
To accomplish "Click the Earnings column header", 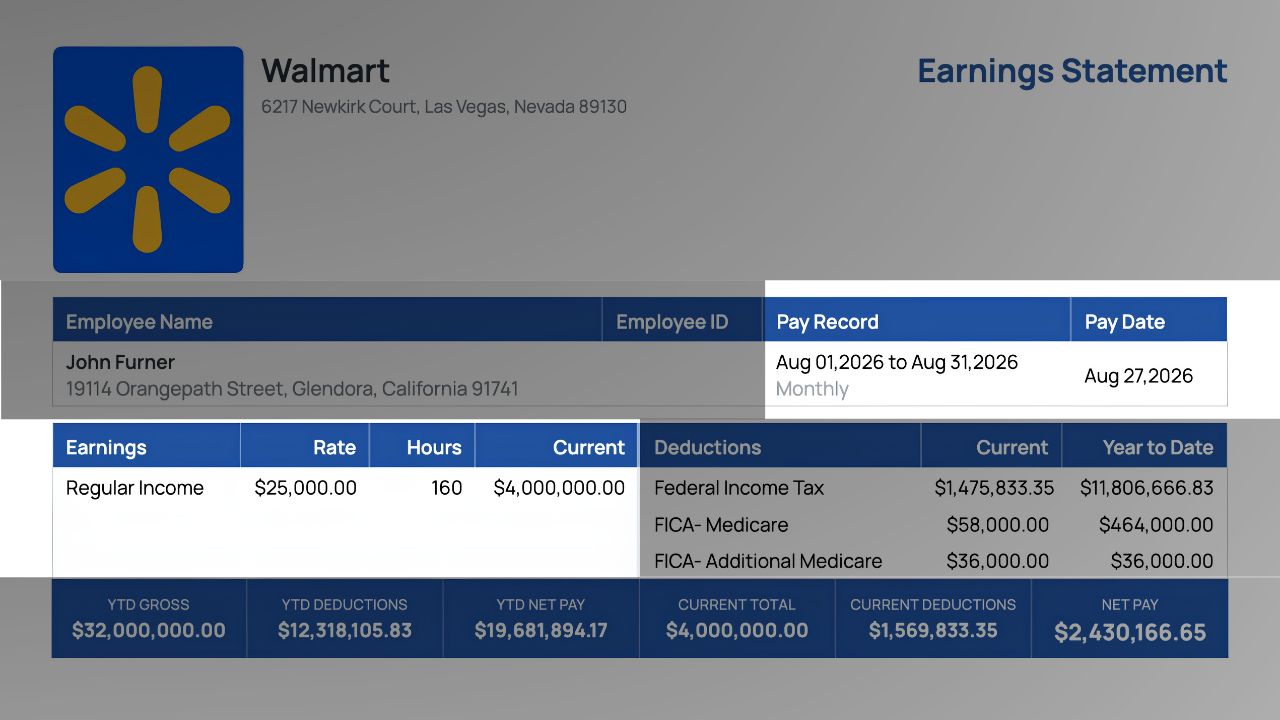I will pos(106,447).
